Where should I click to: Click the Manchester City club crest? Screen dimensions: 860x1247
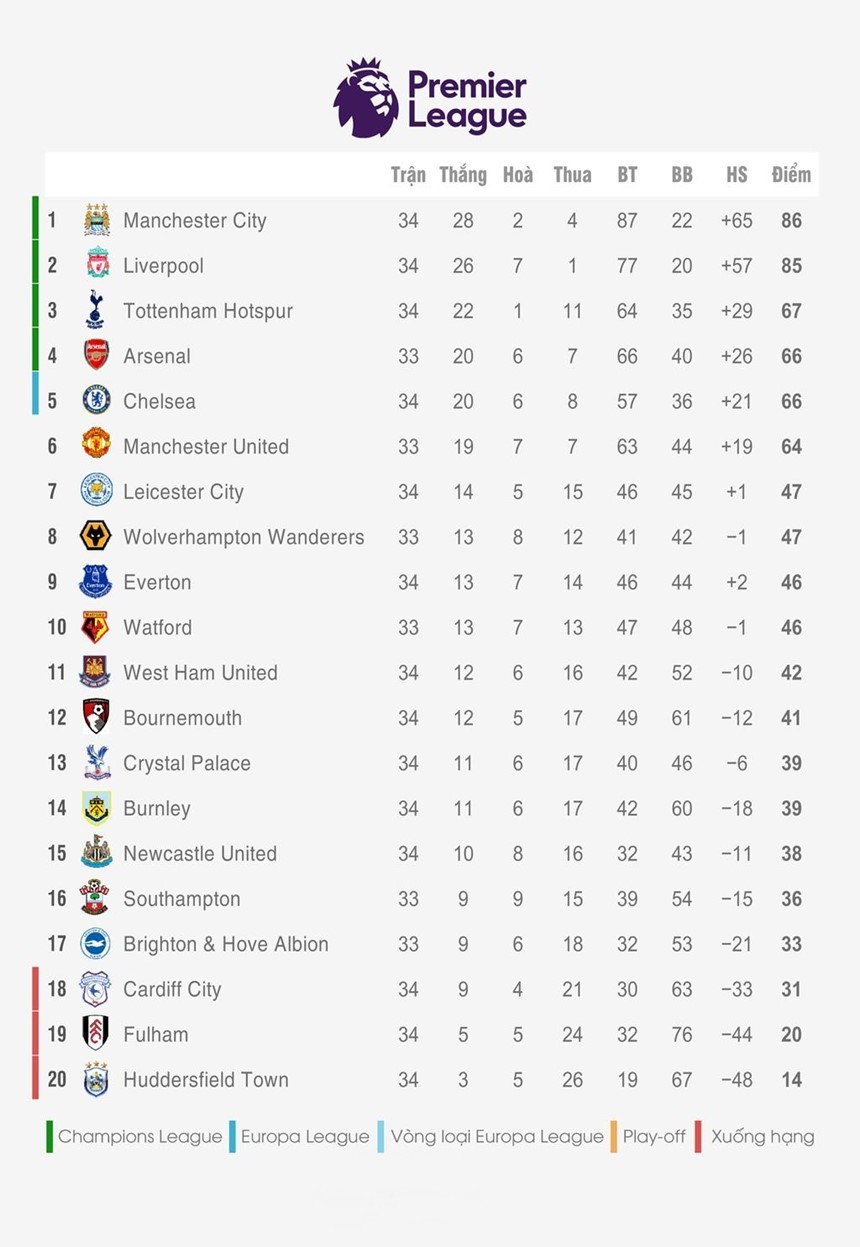(96, 221)
